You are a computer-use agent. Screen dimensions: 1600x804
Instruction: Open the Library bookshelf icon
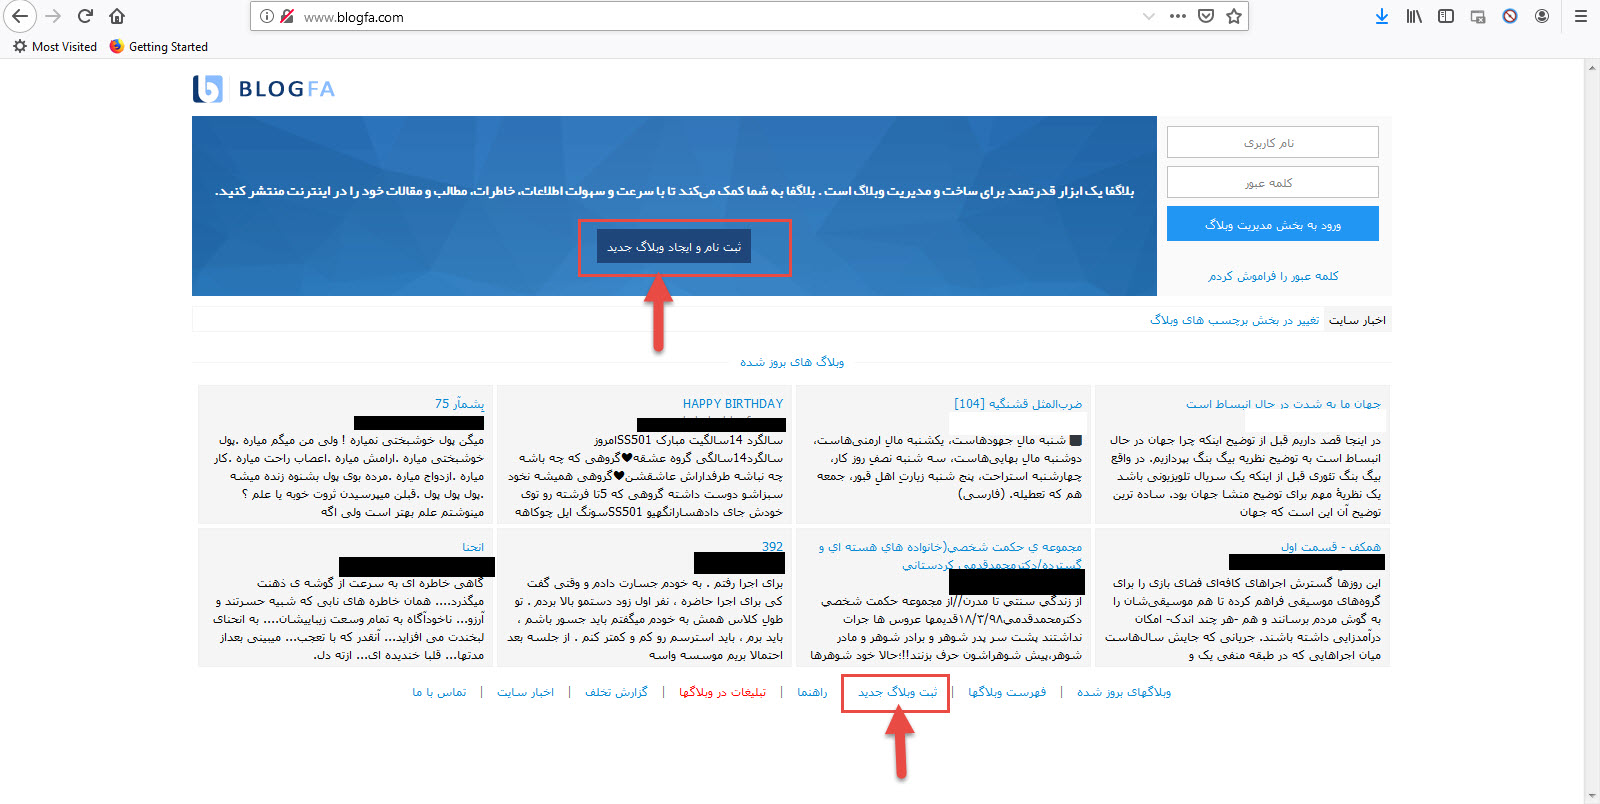[x=1414, y=16]
